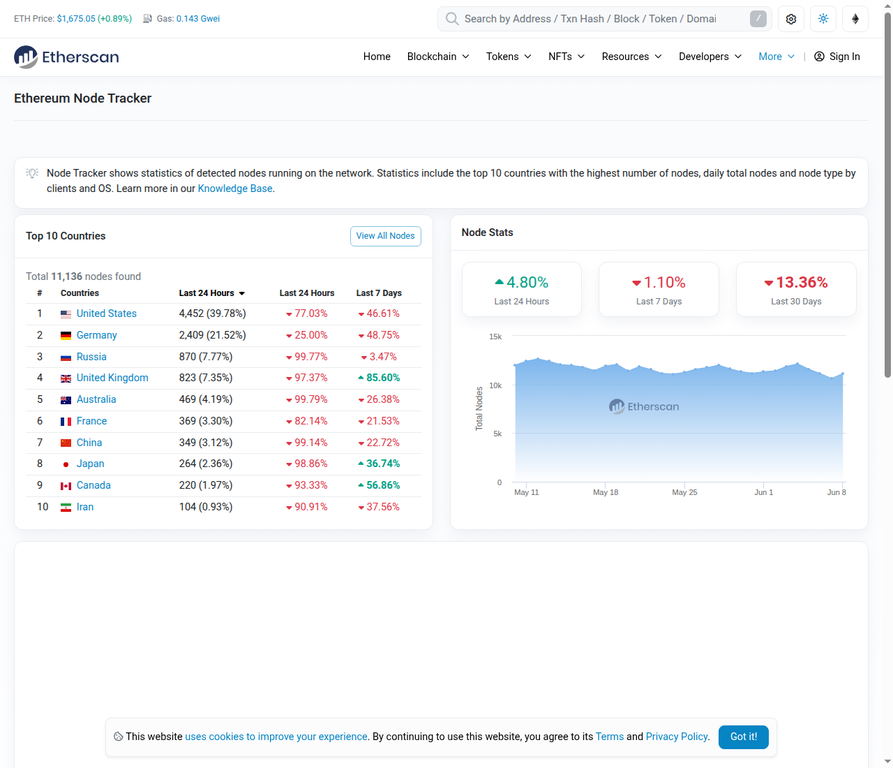893x768 pixels.
Task: Click the Jun 1 chart axis label
Action: coord(764,492)
